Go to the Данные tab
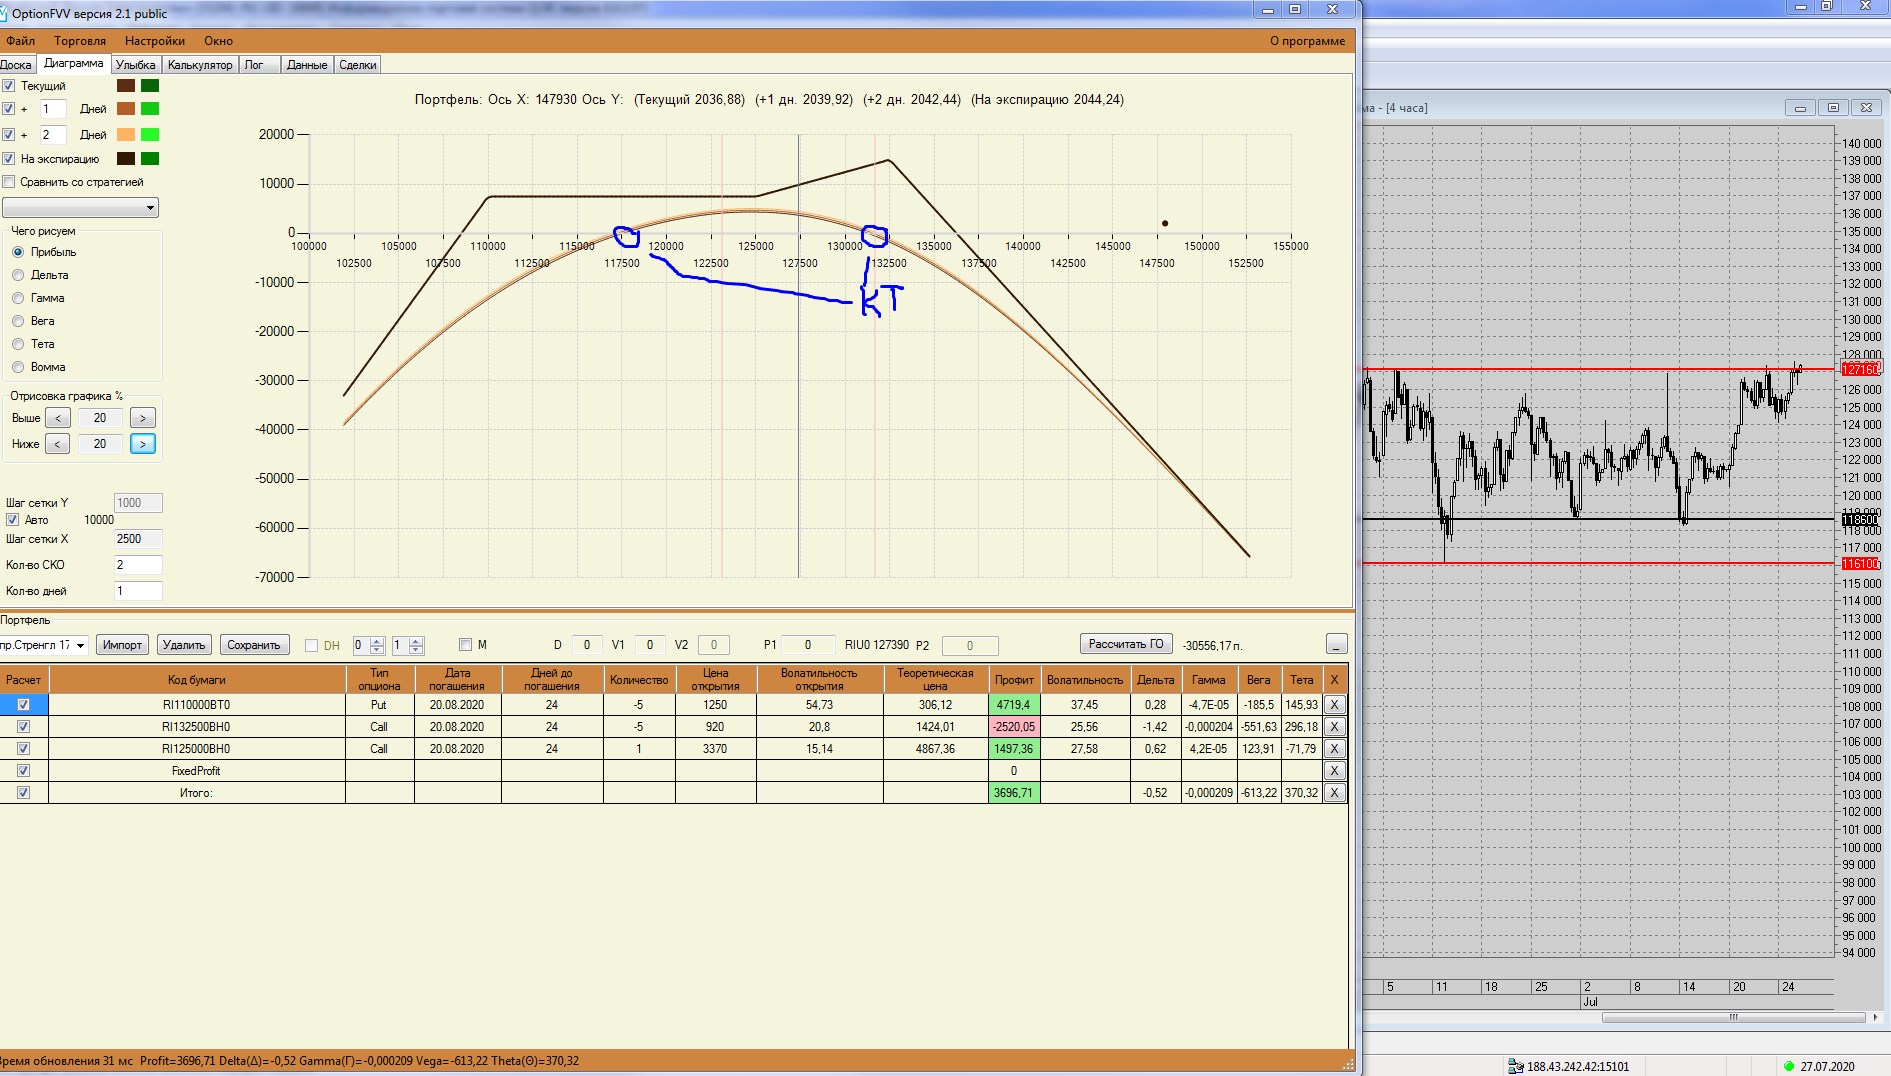This screenshot has height=1076, width=1891. click(307, 65)
